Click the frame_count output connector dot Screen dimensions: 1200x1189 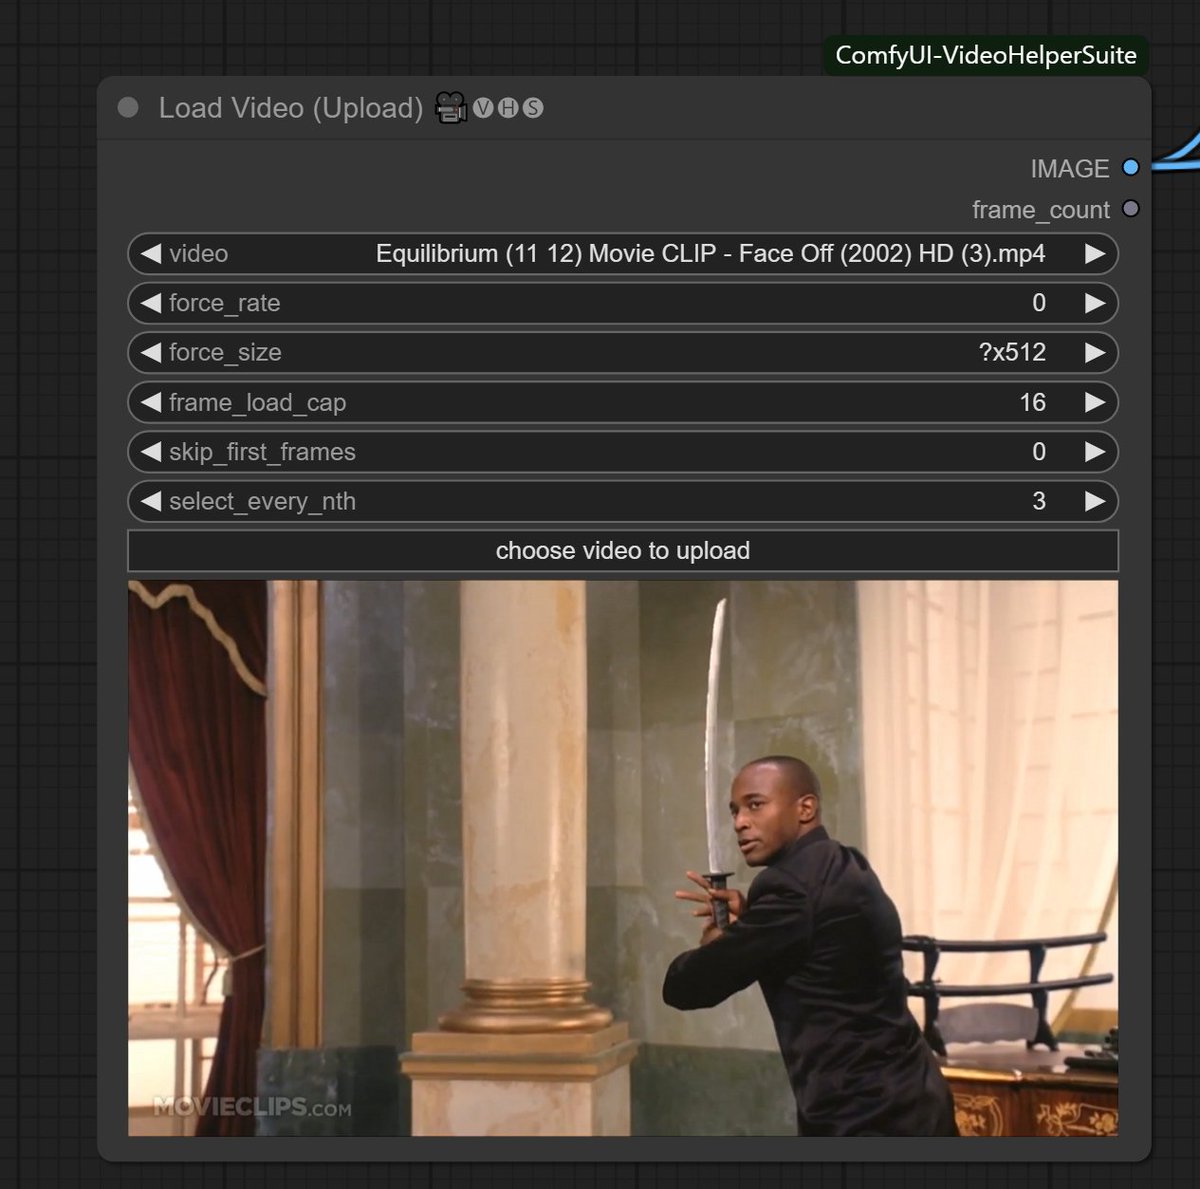tap(1131, 208)
